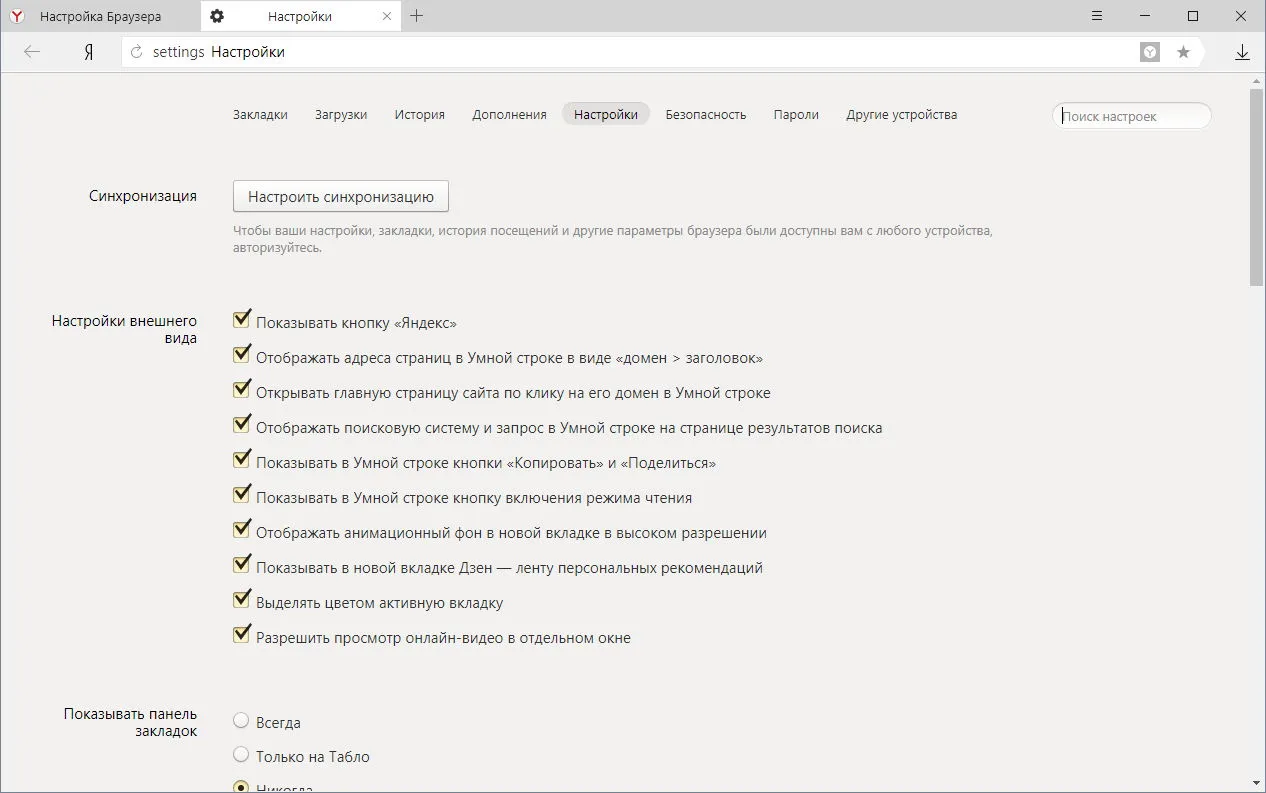Screen dimensions: 1266x793
Task: Disable Дзен feed in new tab checkbox
Action: tap(241, 564)
